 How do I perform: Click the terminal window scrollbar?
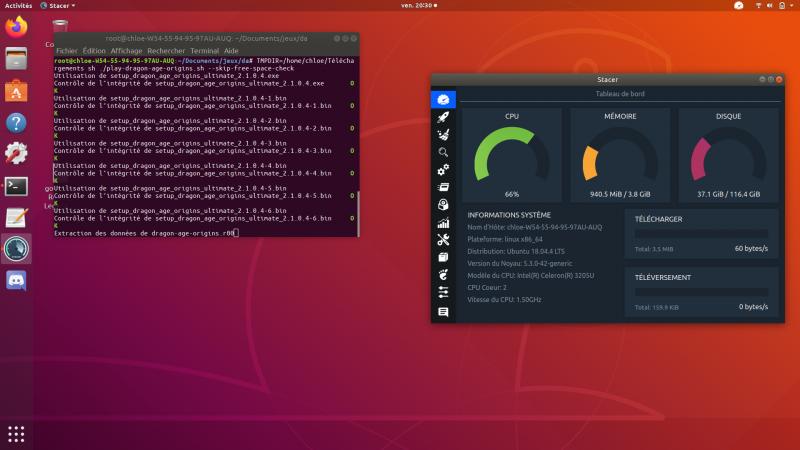[358, 214]
